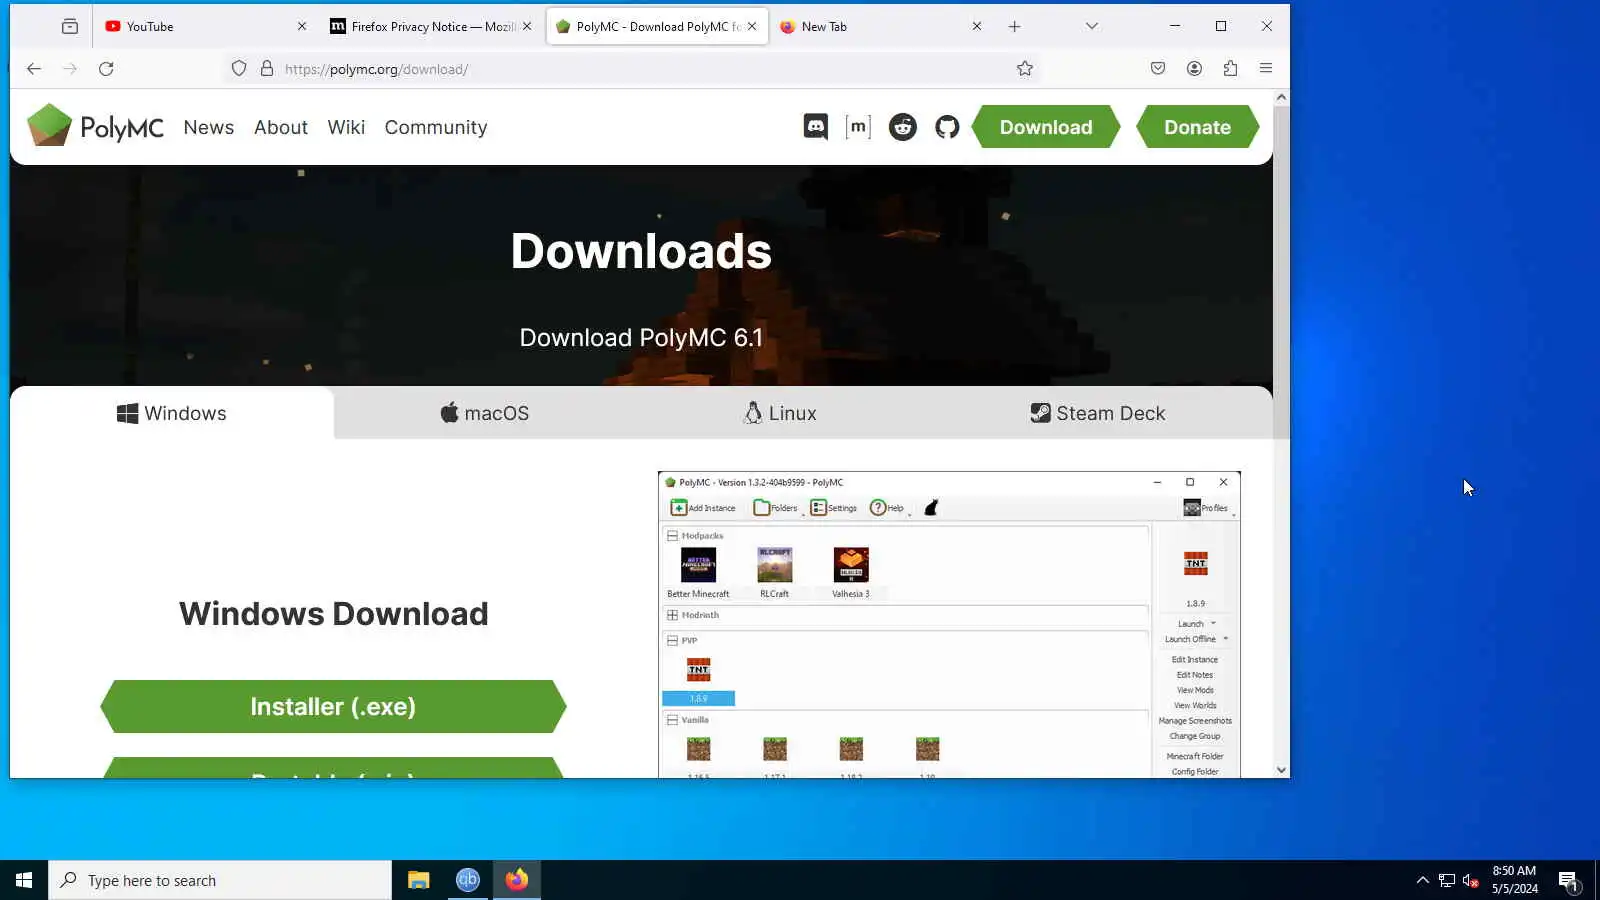Open the PolyMC Discord icon link
The width and height of the screenshot is (1600, 900).
pos(816,127)
